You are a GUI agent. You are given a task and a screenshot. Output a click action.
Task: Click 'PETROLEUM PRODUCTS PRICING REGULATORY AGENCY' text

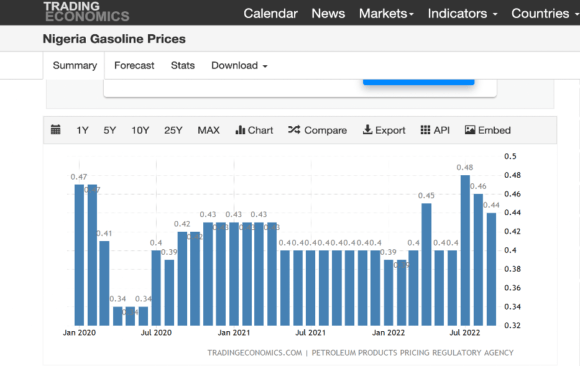pos(412,353)
